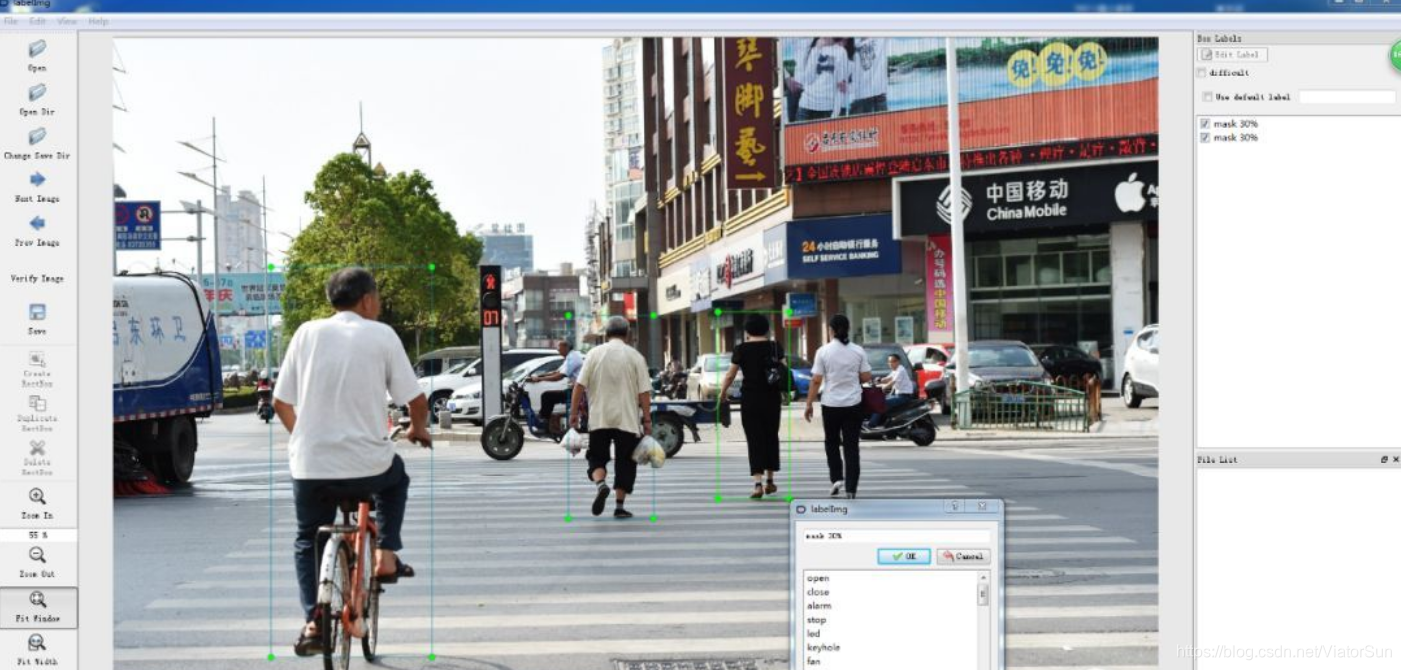Click the Fit Width tool
Viewport: 1401px width, 670px height.
click(x=37, y=649)
